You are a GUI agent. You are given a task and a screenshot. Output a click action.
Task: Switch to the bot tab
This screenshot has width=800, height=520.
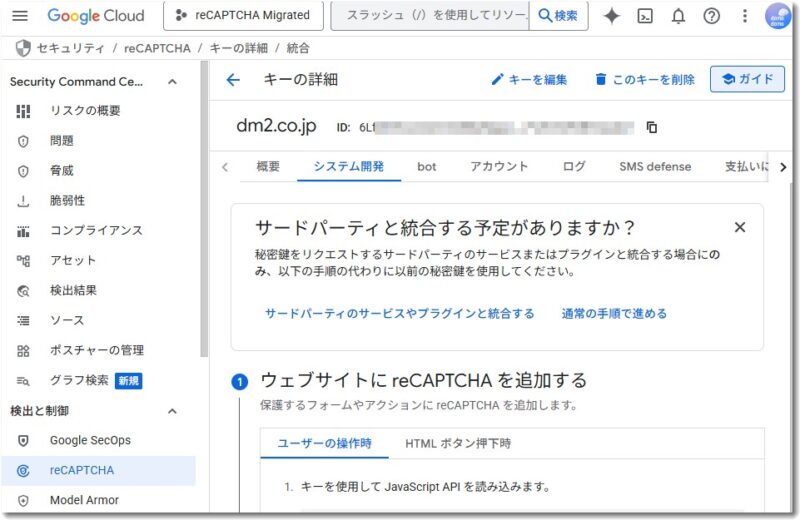click(x=427, y=167)
